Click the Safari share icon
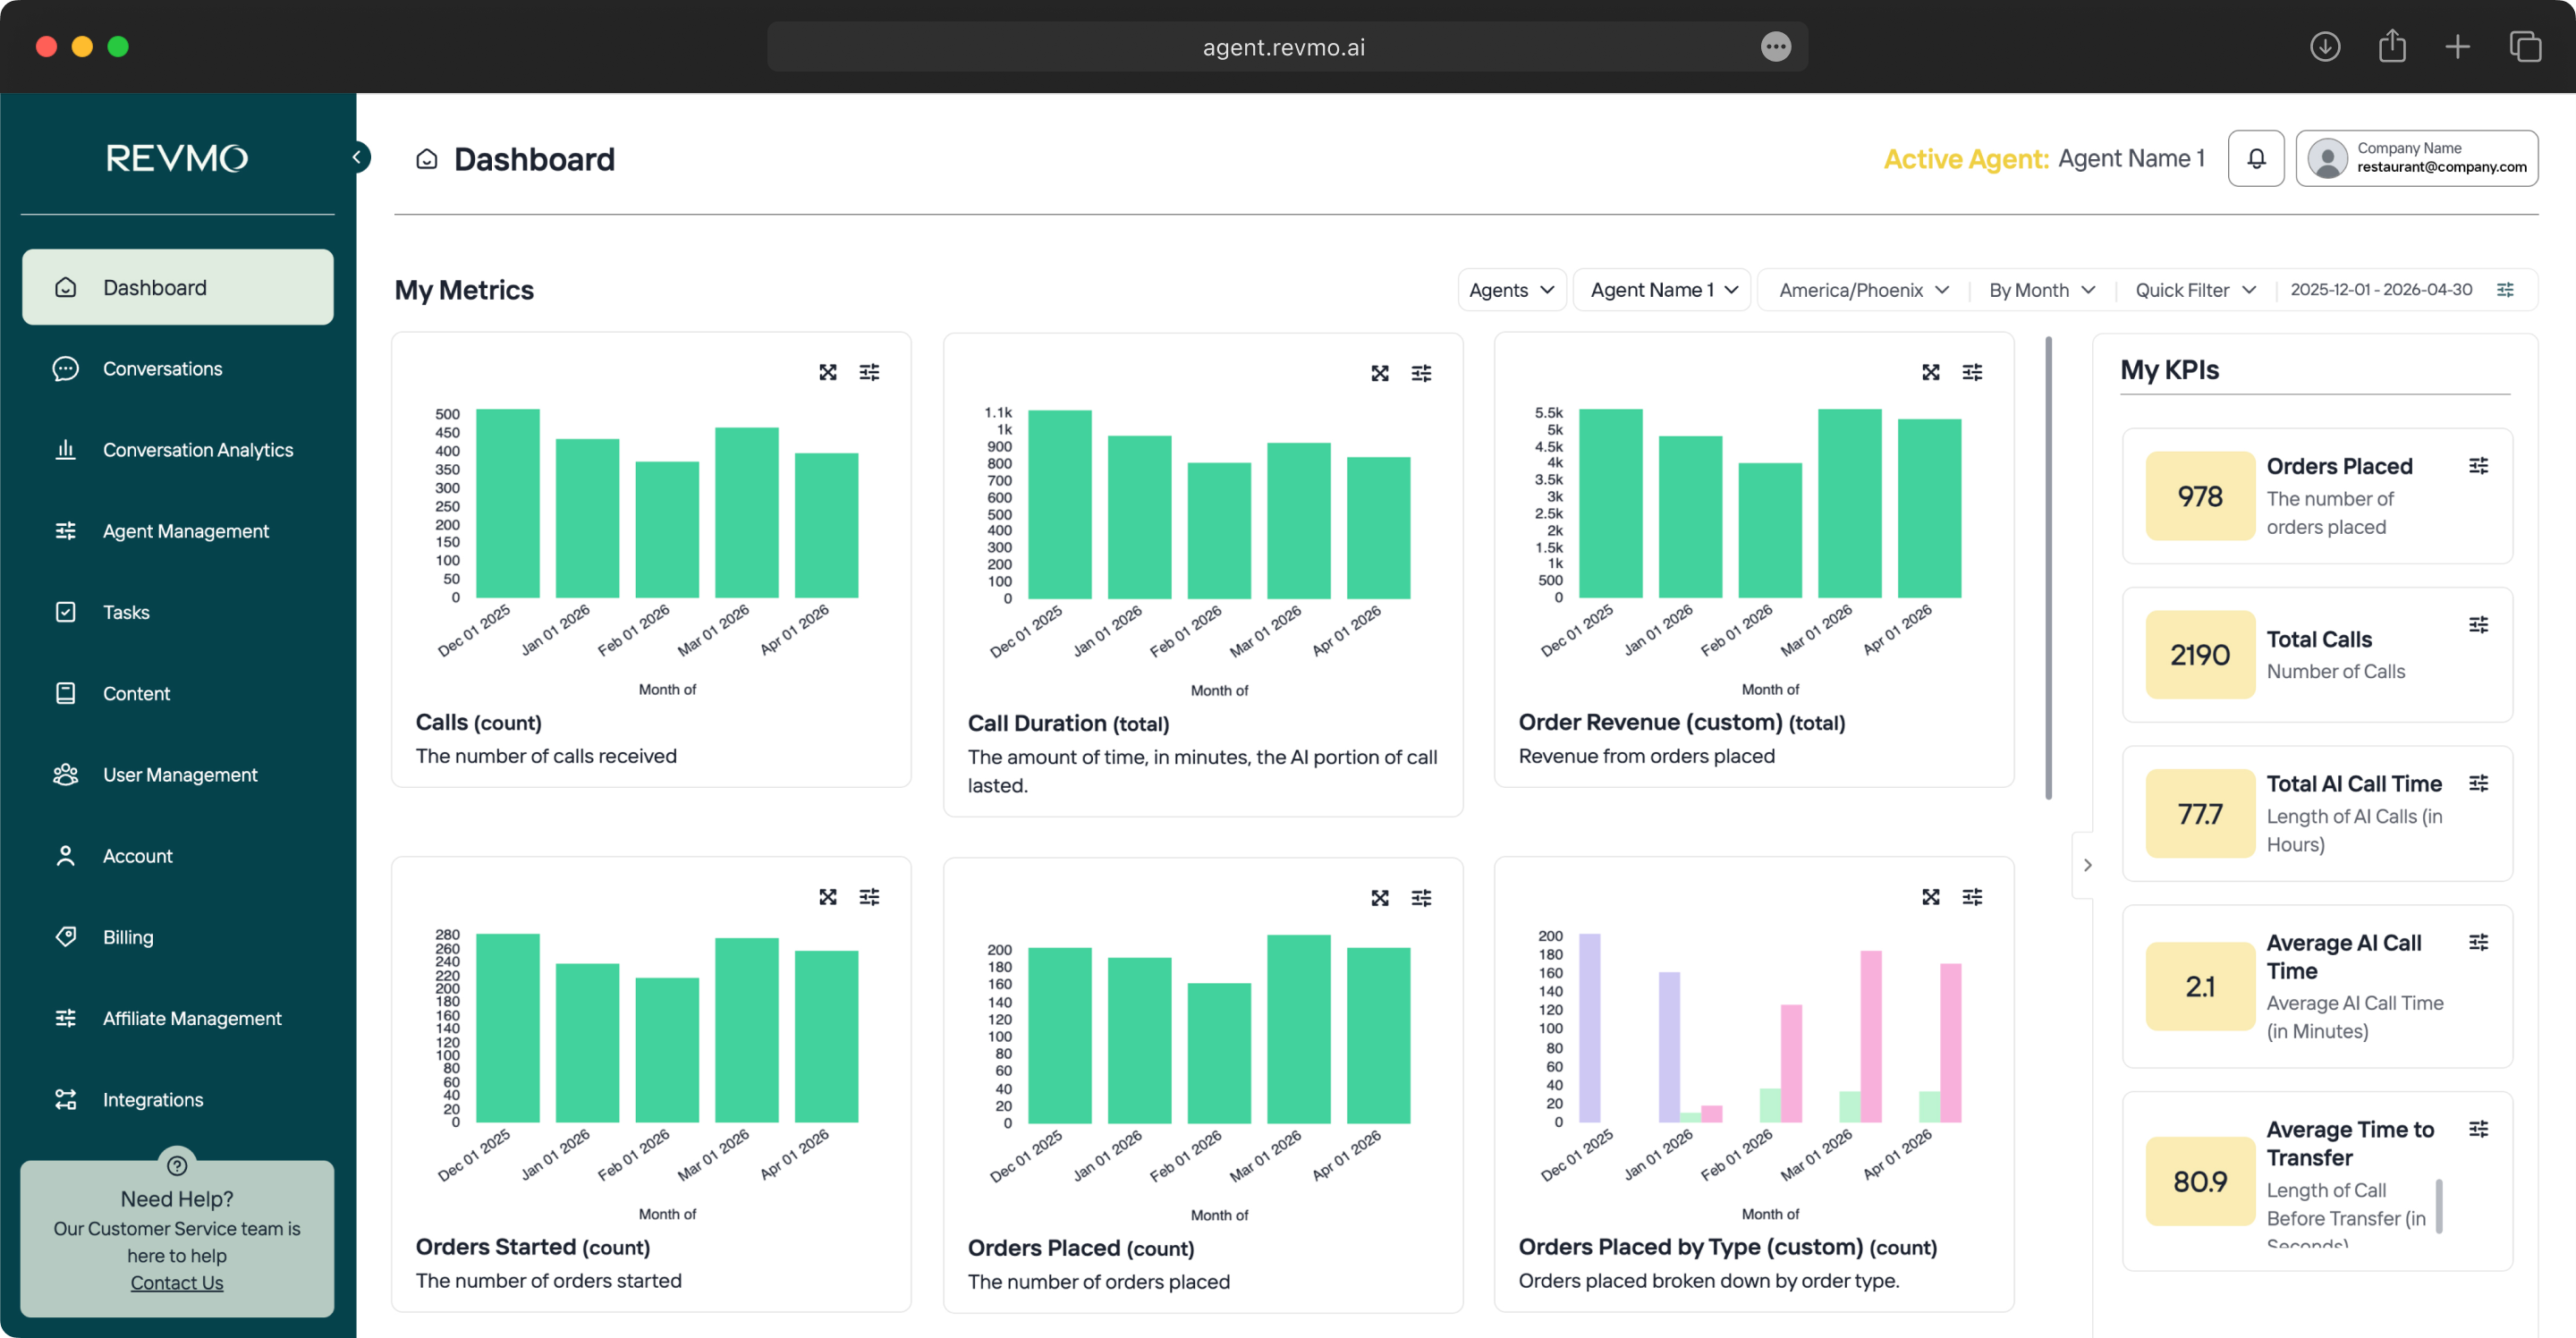 pos(2392,46)
